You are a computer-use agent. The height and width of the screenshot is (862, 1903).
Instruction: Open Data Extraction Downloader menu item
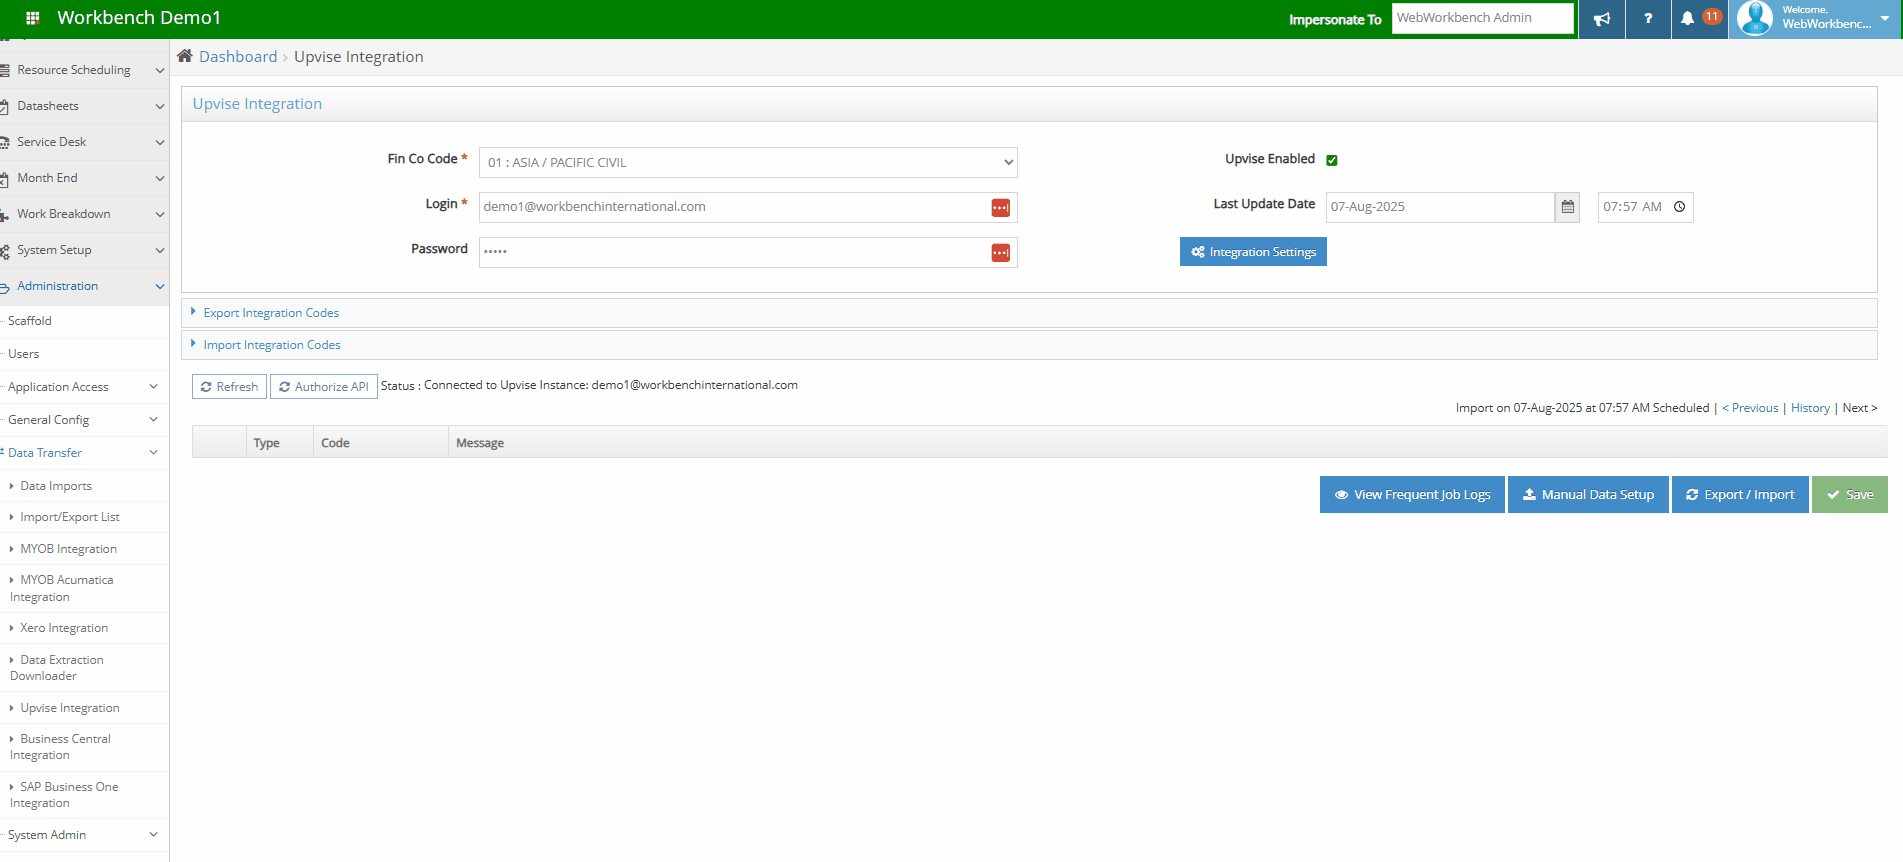pyautogui.click(x=57, y=668)
